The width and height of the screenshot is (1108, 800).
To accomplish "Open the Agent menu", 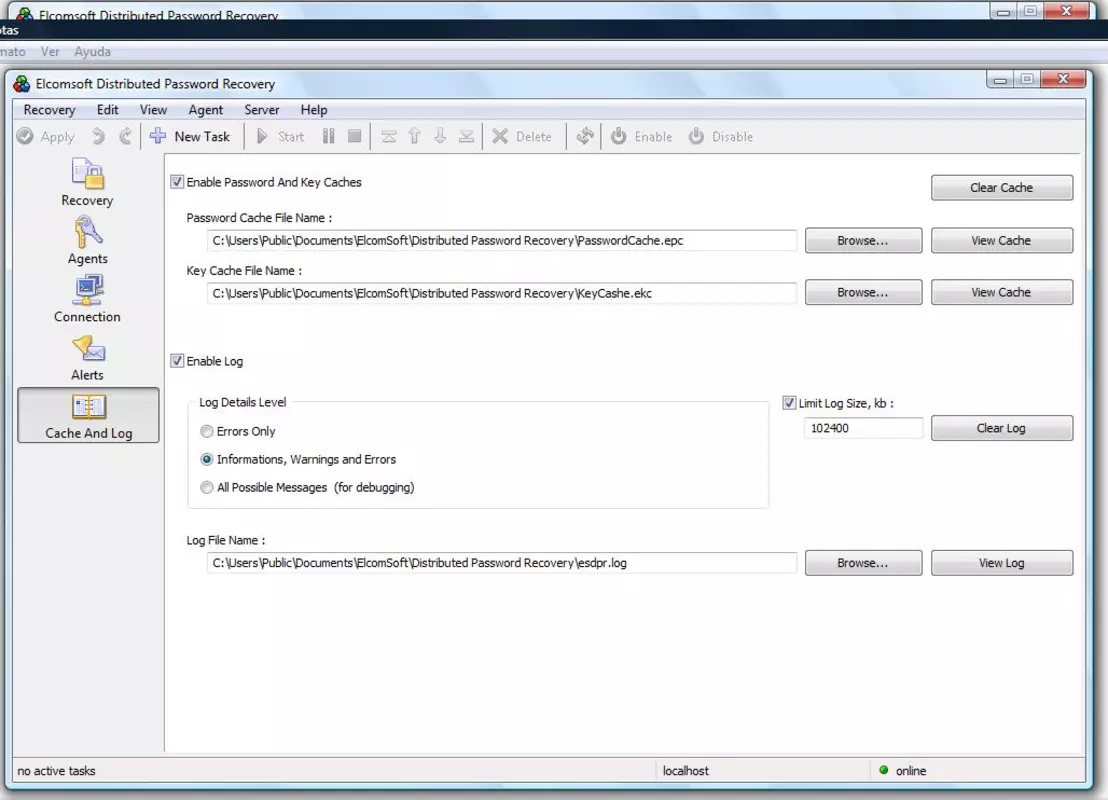I will (206, 110).
